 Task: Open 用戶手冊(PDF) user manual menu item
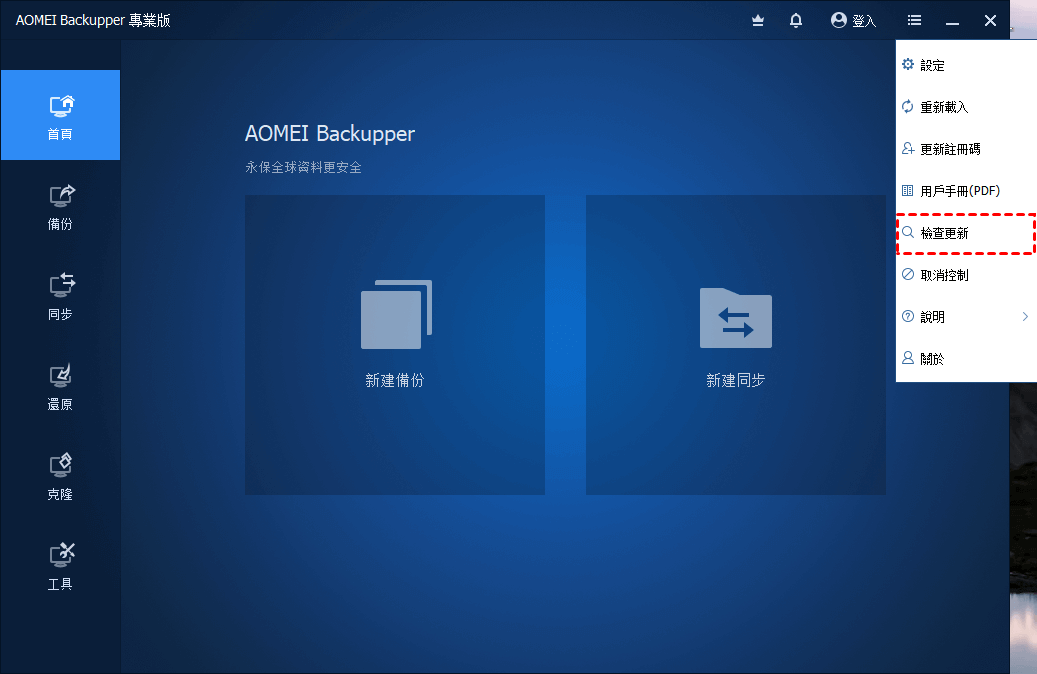point(966,191)
